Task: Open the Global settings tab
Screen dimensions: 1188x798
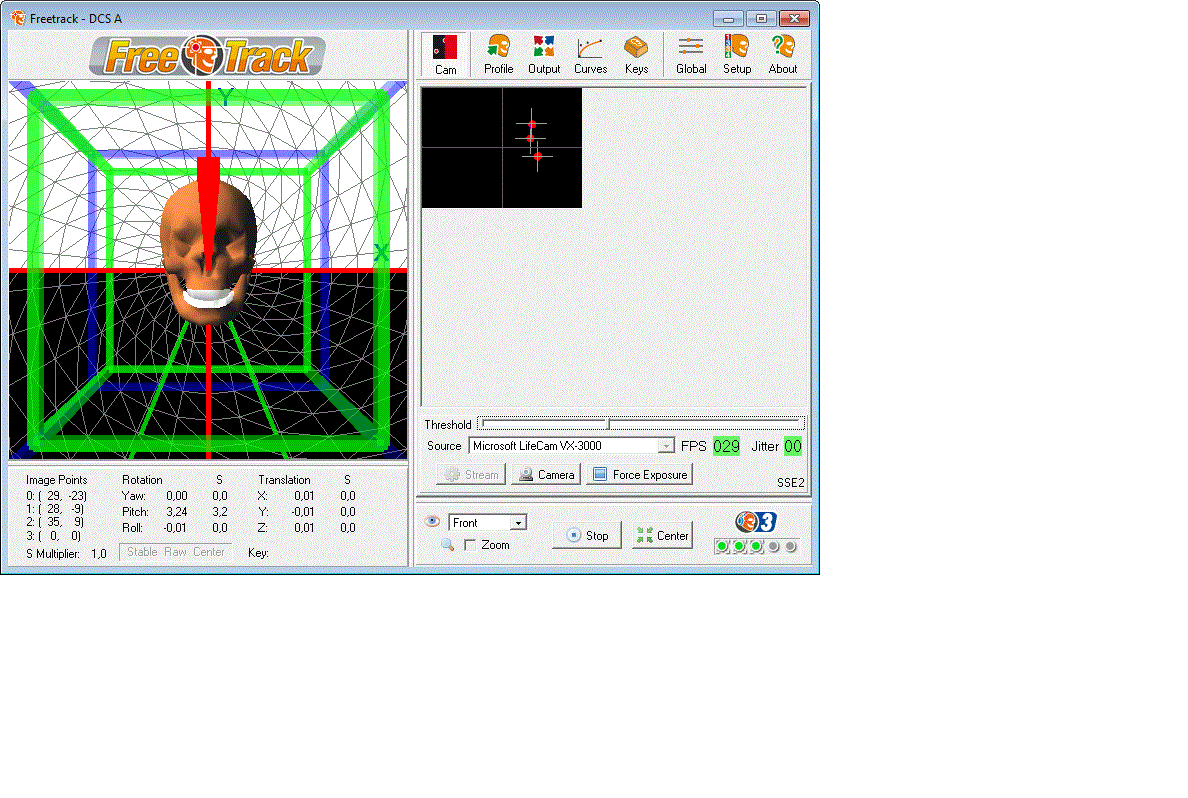Action: 691,55
